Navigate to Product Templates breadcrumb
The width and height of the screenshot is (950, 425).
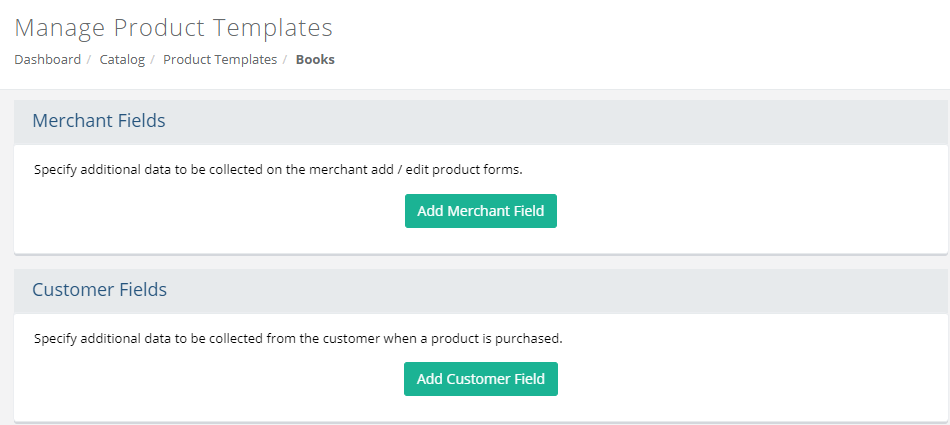pyautogui.click(x=220, y=59)
